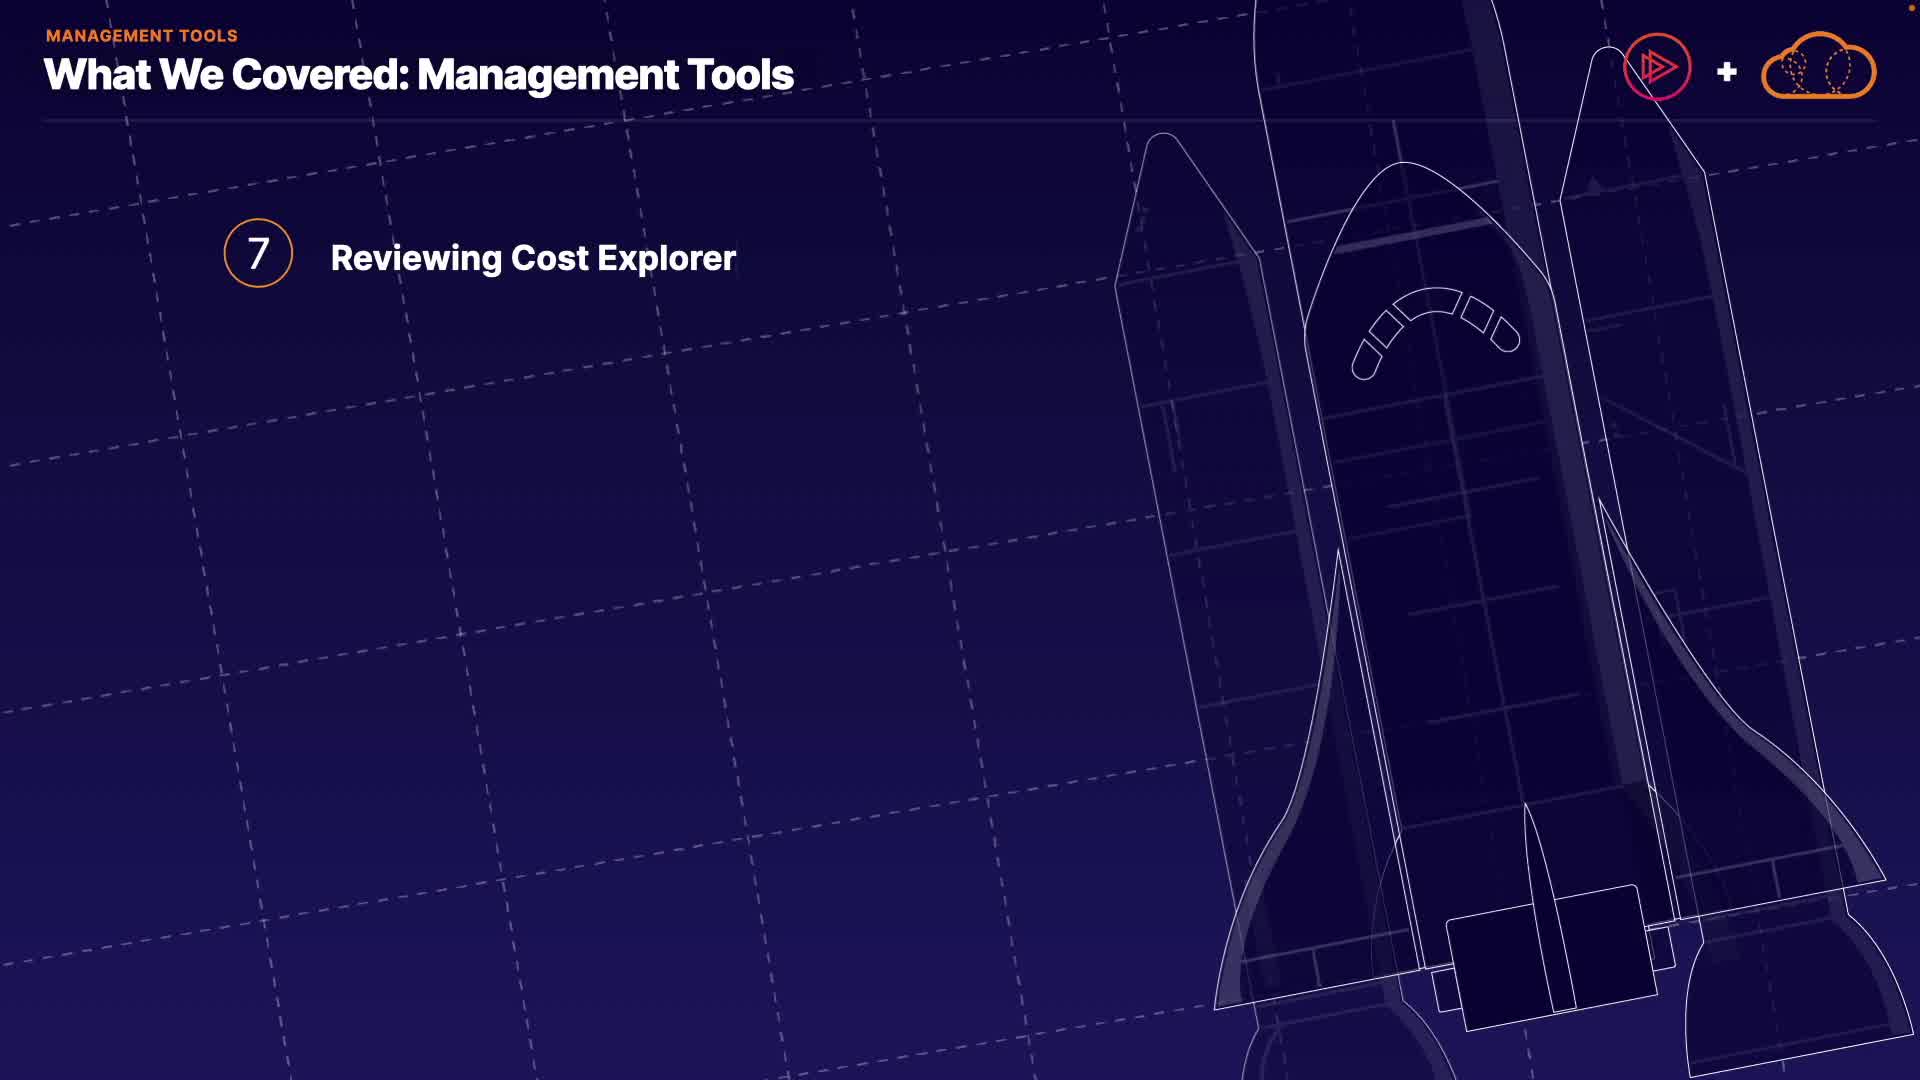Click the A Cloud Guru cloud logo

[1818, 68]
